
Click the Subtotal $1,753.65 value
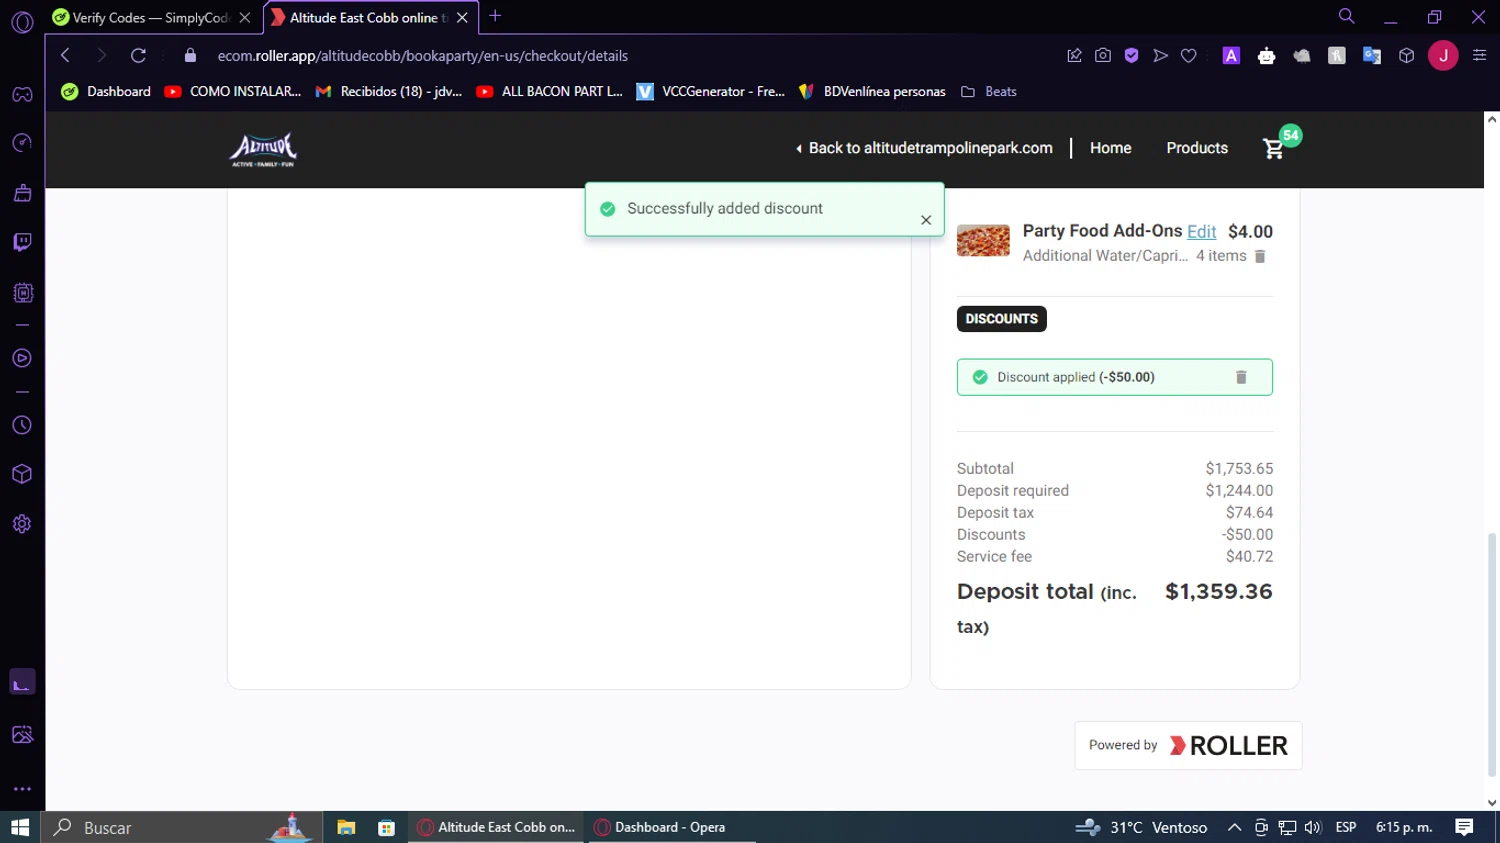[1239, 468]
